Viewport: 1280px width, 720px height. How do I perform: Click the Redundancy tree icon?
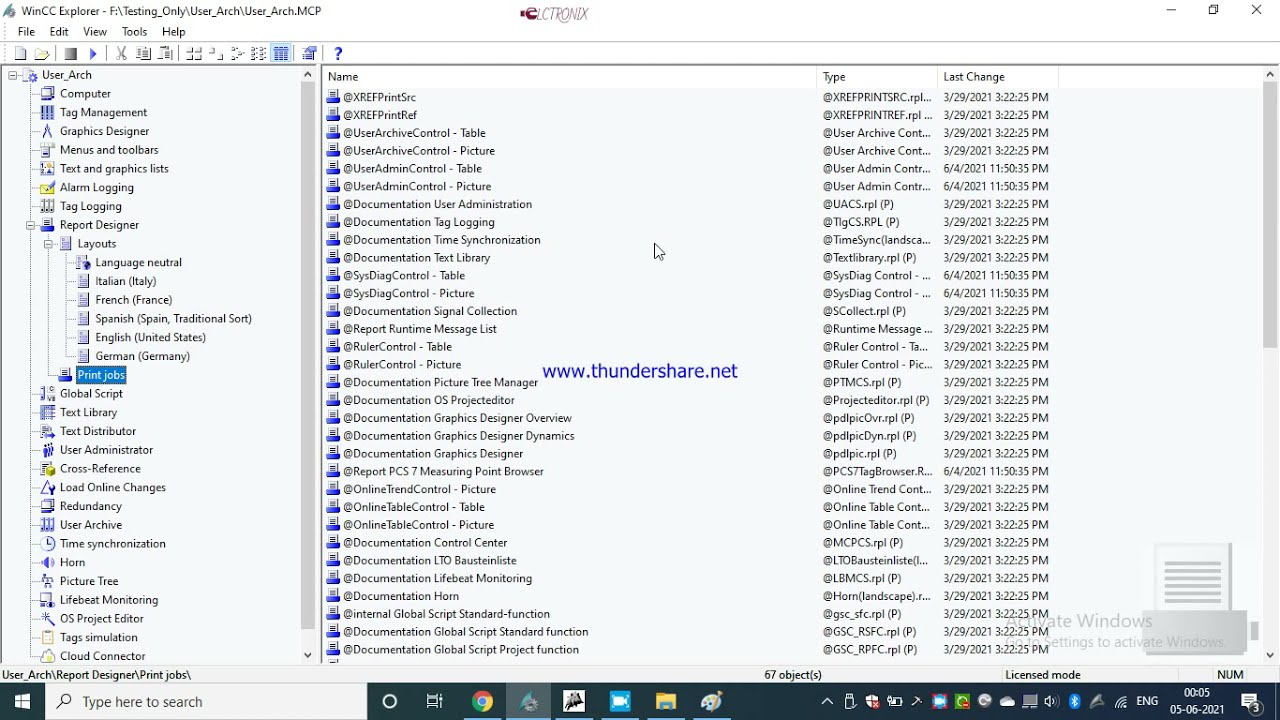tap(47, 507)
